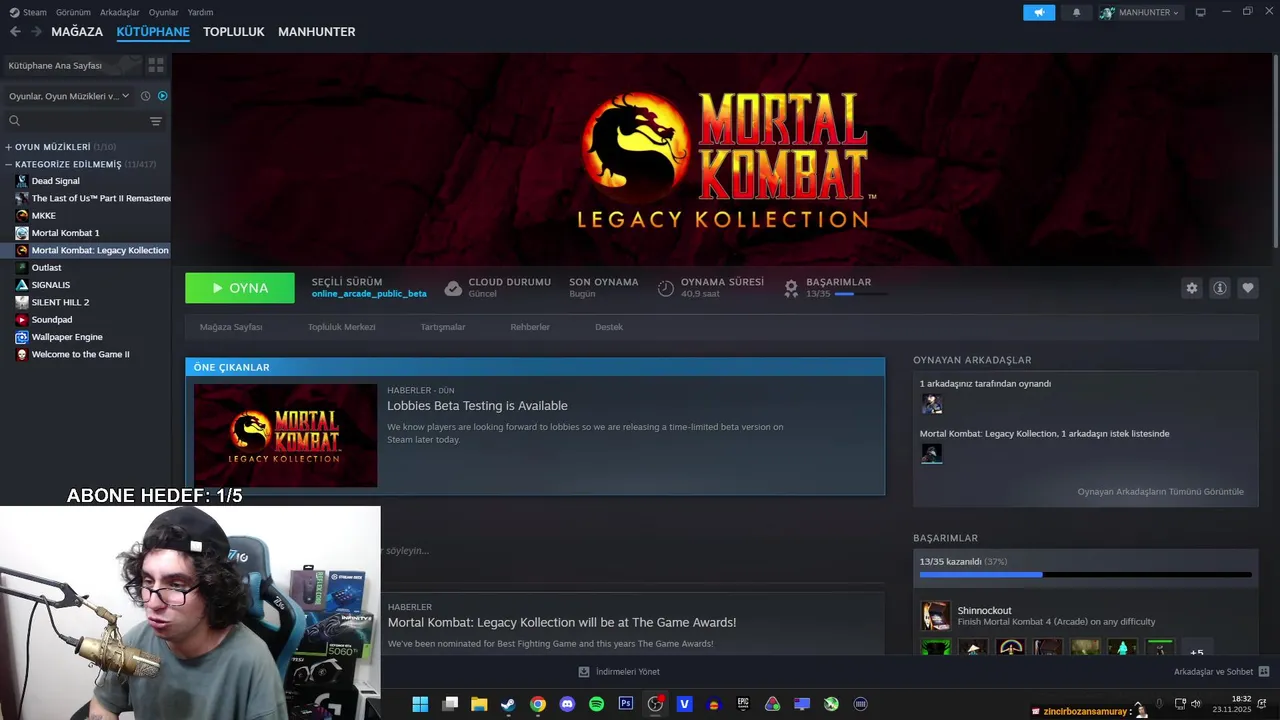Open the announcements megaphone button
The image size is (1280, 720).
pos(1039,12)
